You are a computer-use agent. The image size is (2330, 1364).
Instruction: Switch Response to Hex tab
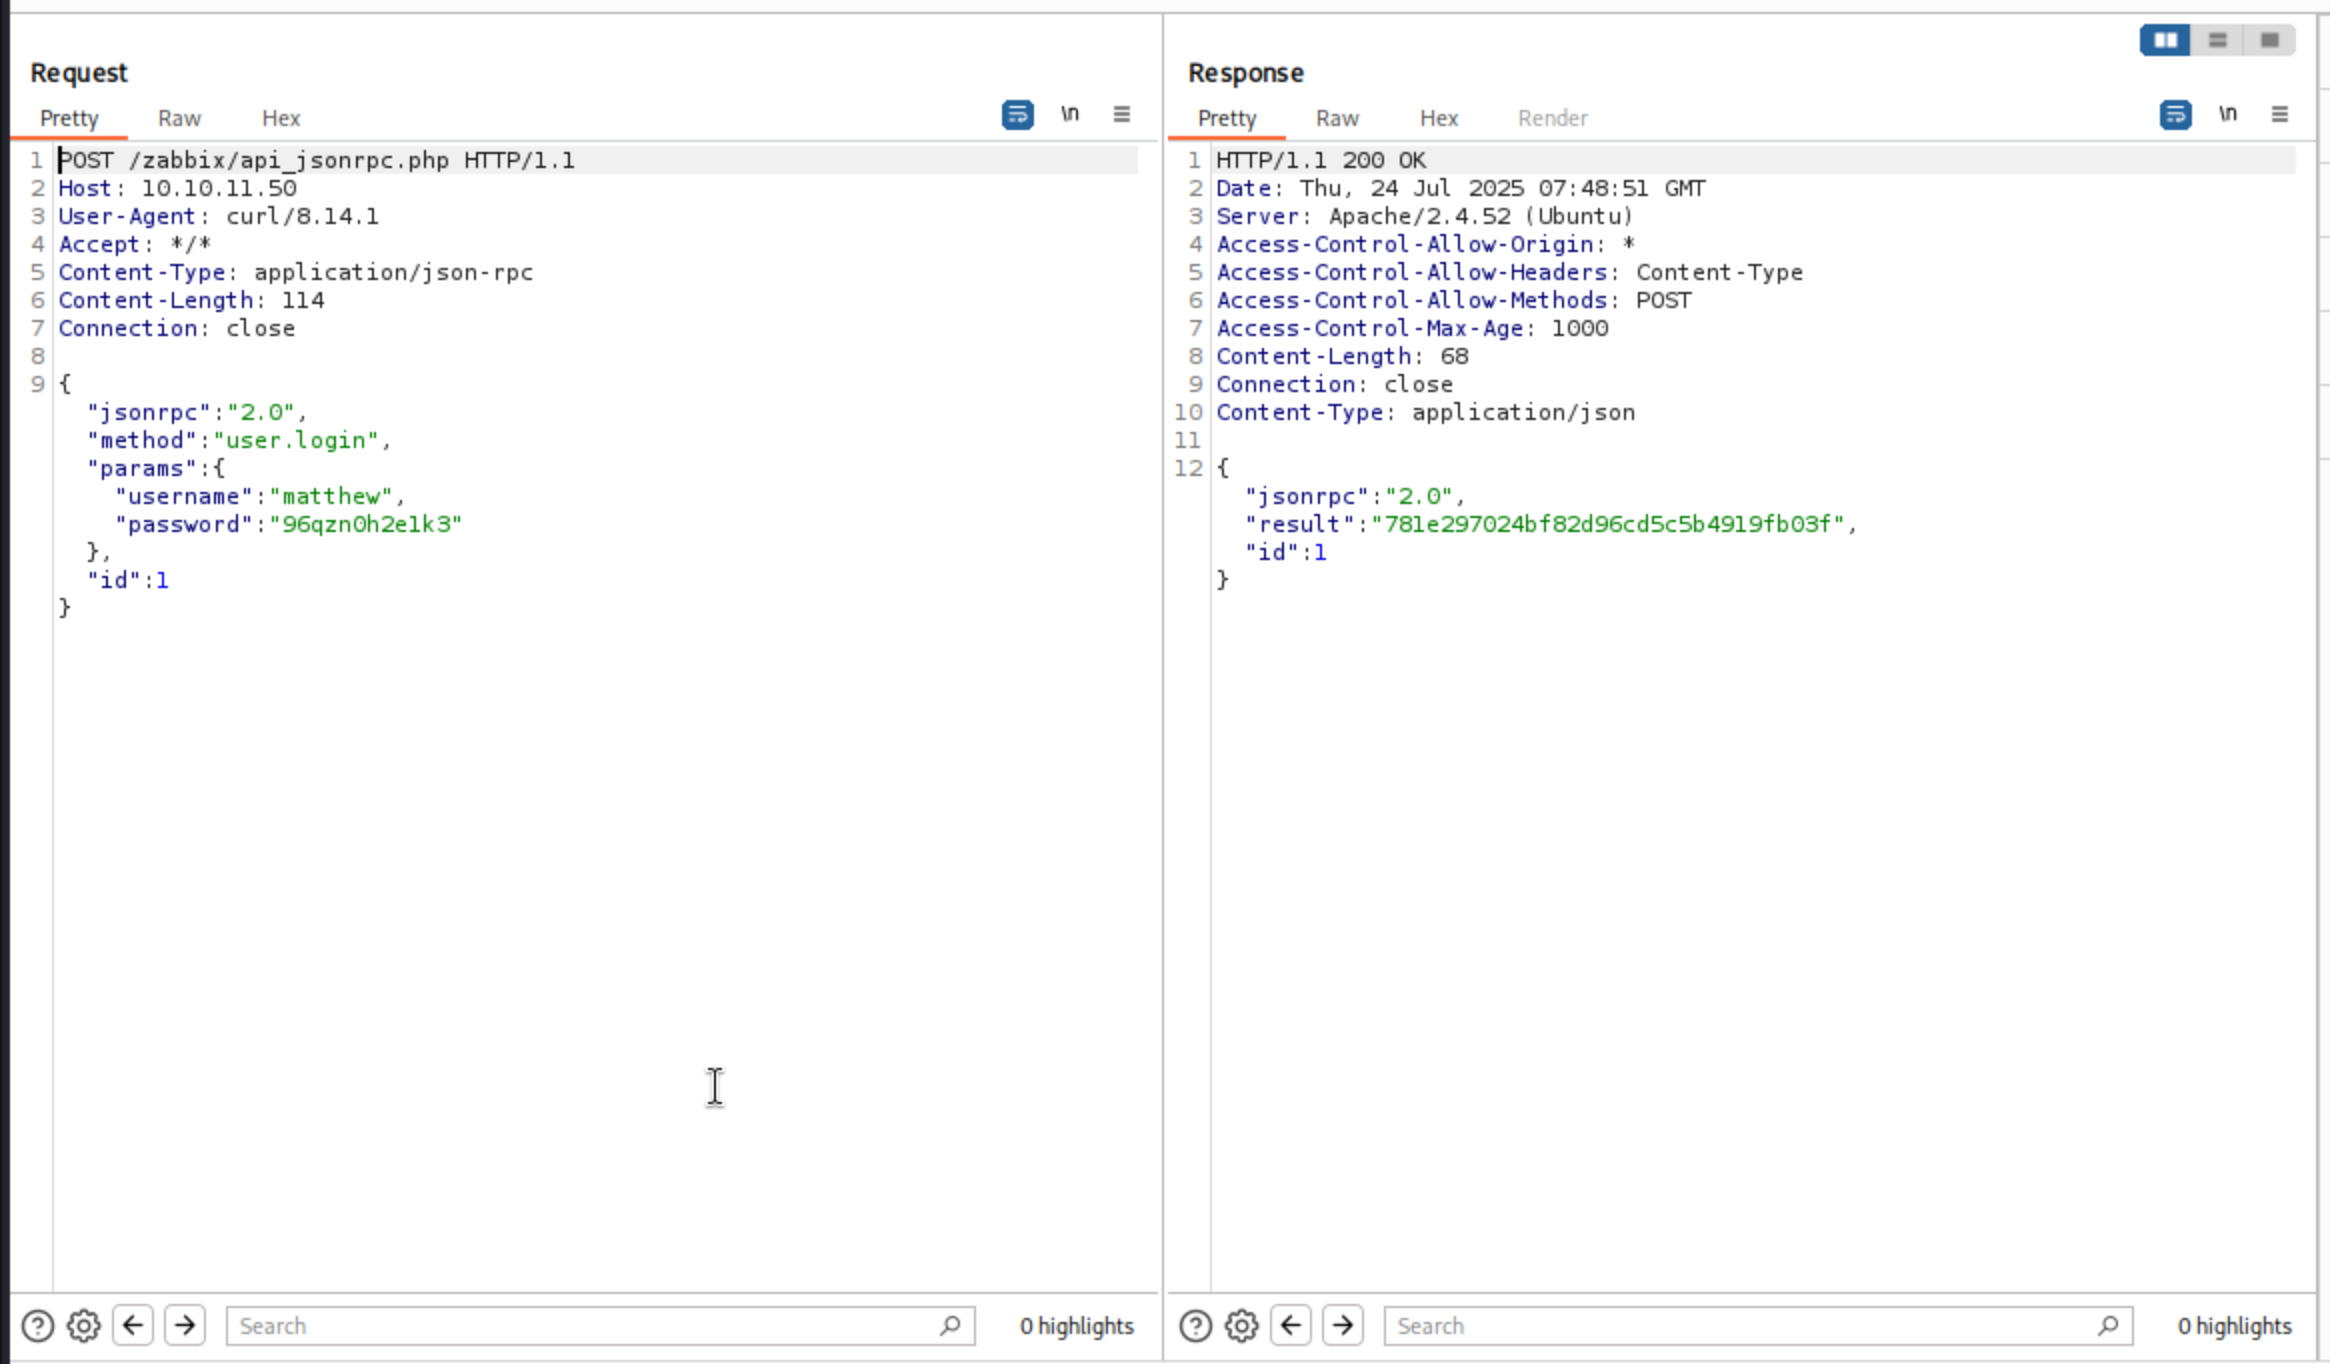[1439, 118]
